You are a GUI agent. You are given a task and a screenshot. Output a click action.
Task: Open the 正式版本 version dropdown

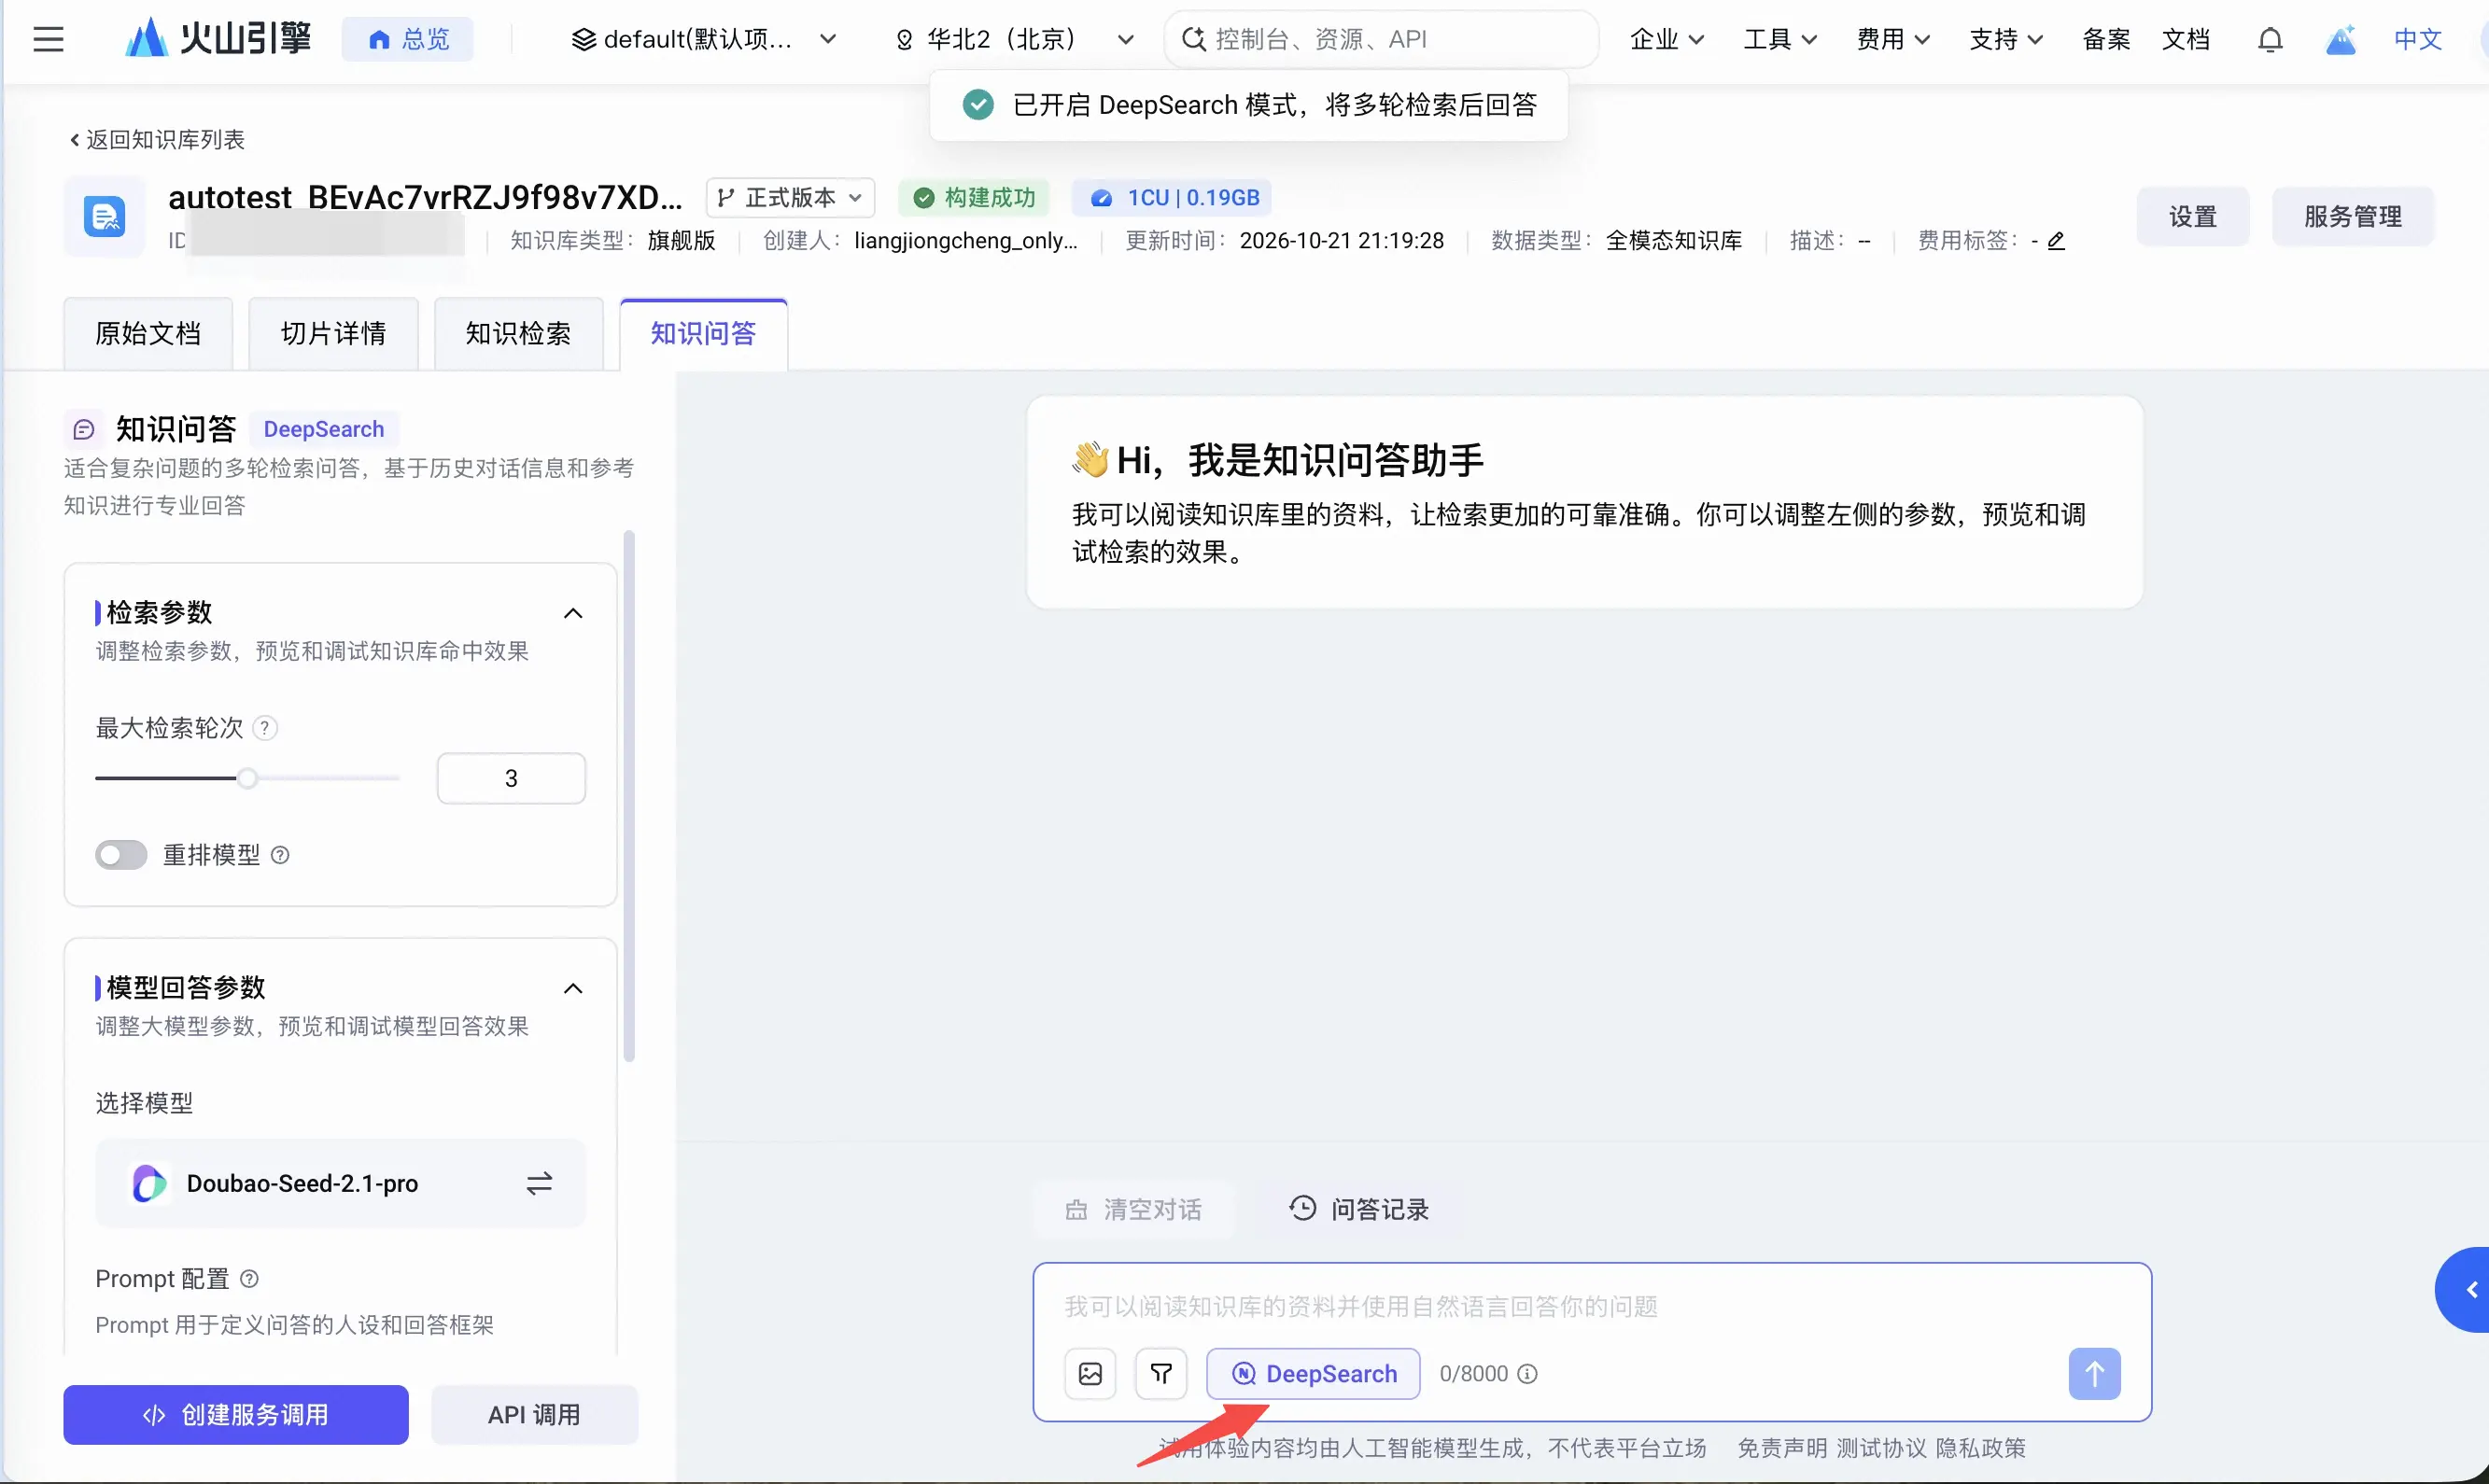click(790, 198)
